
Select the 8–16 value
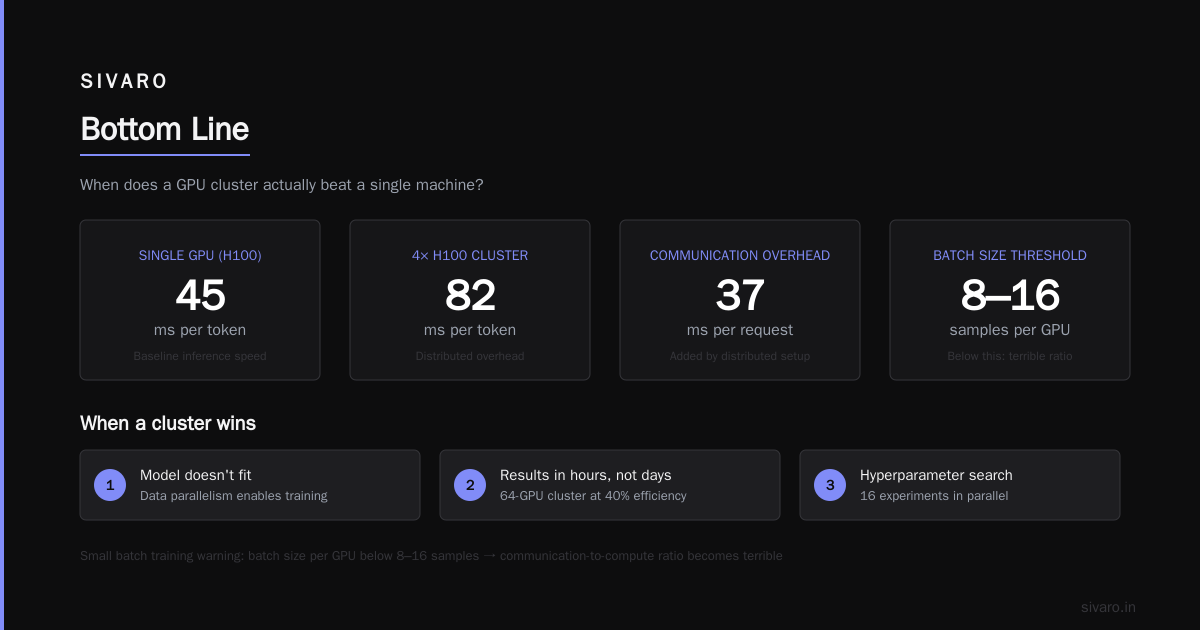[1010, 295]
